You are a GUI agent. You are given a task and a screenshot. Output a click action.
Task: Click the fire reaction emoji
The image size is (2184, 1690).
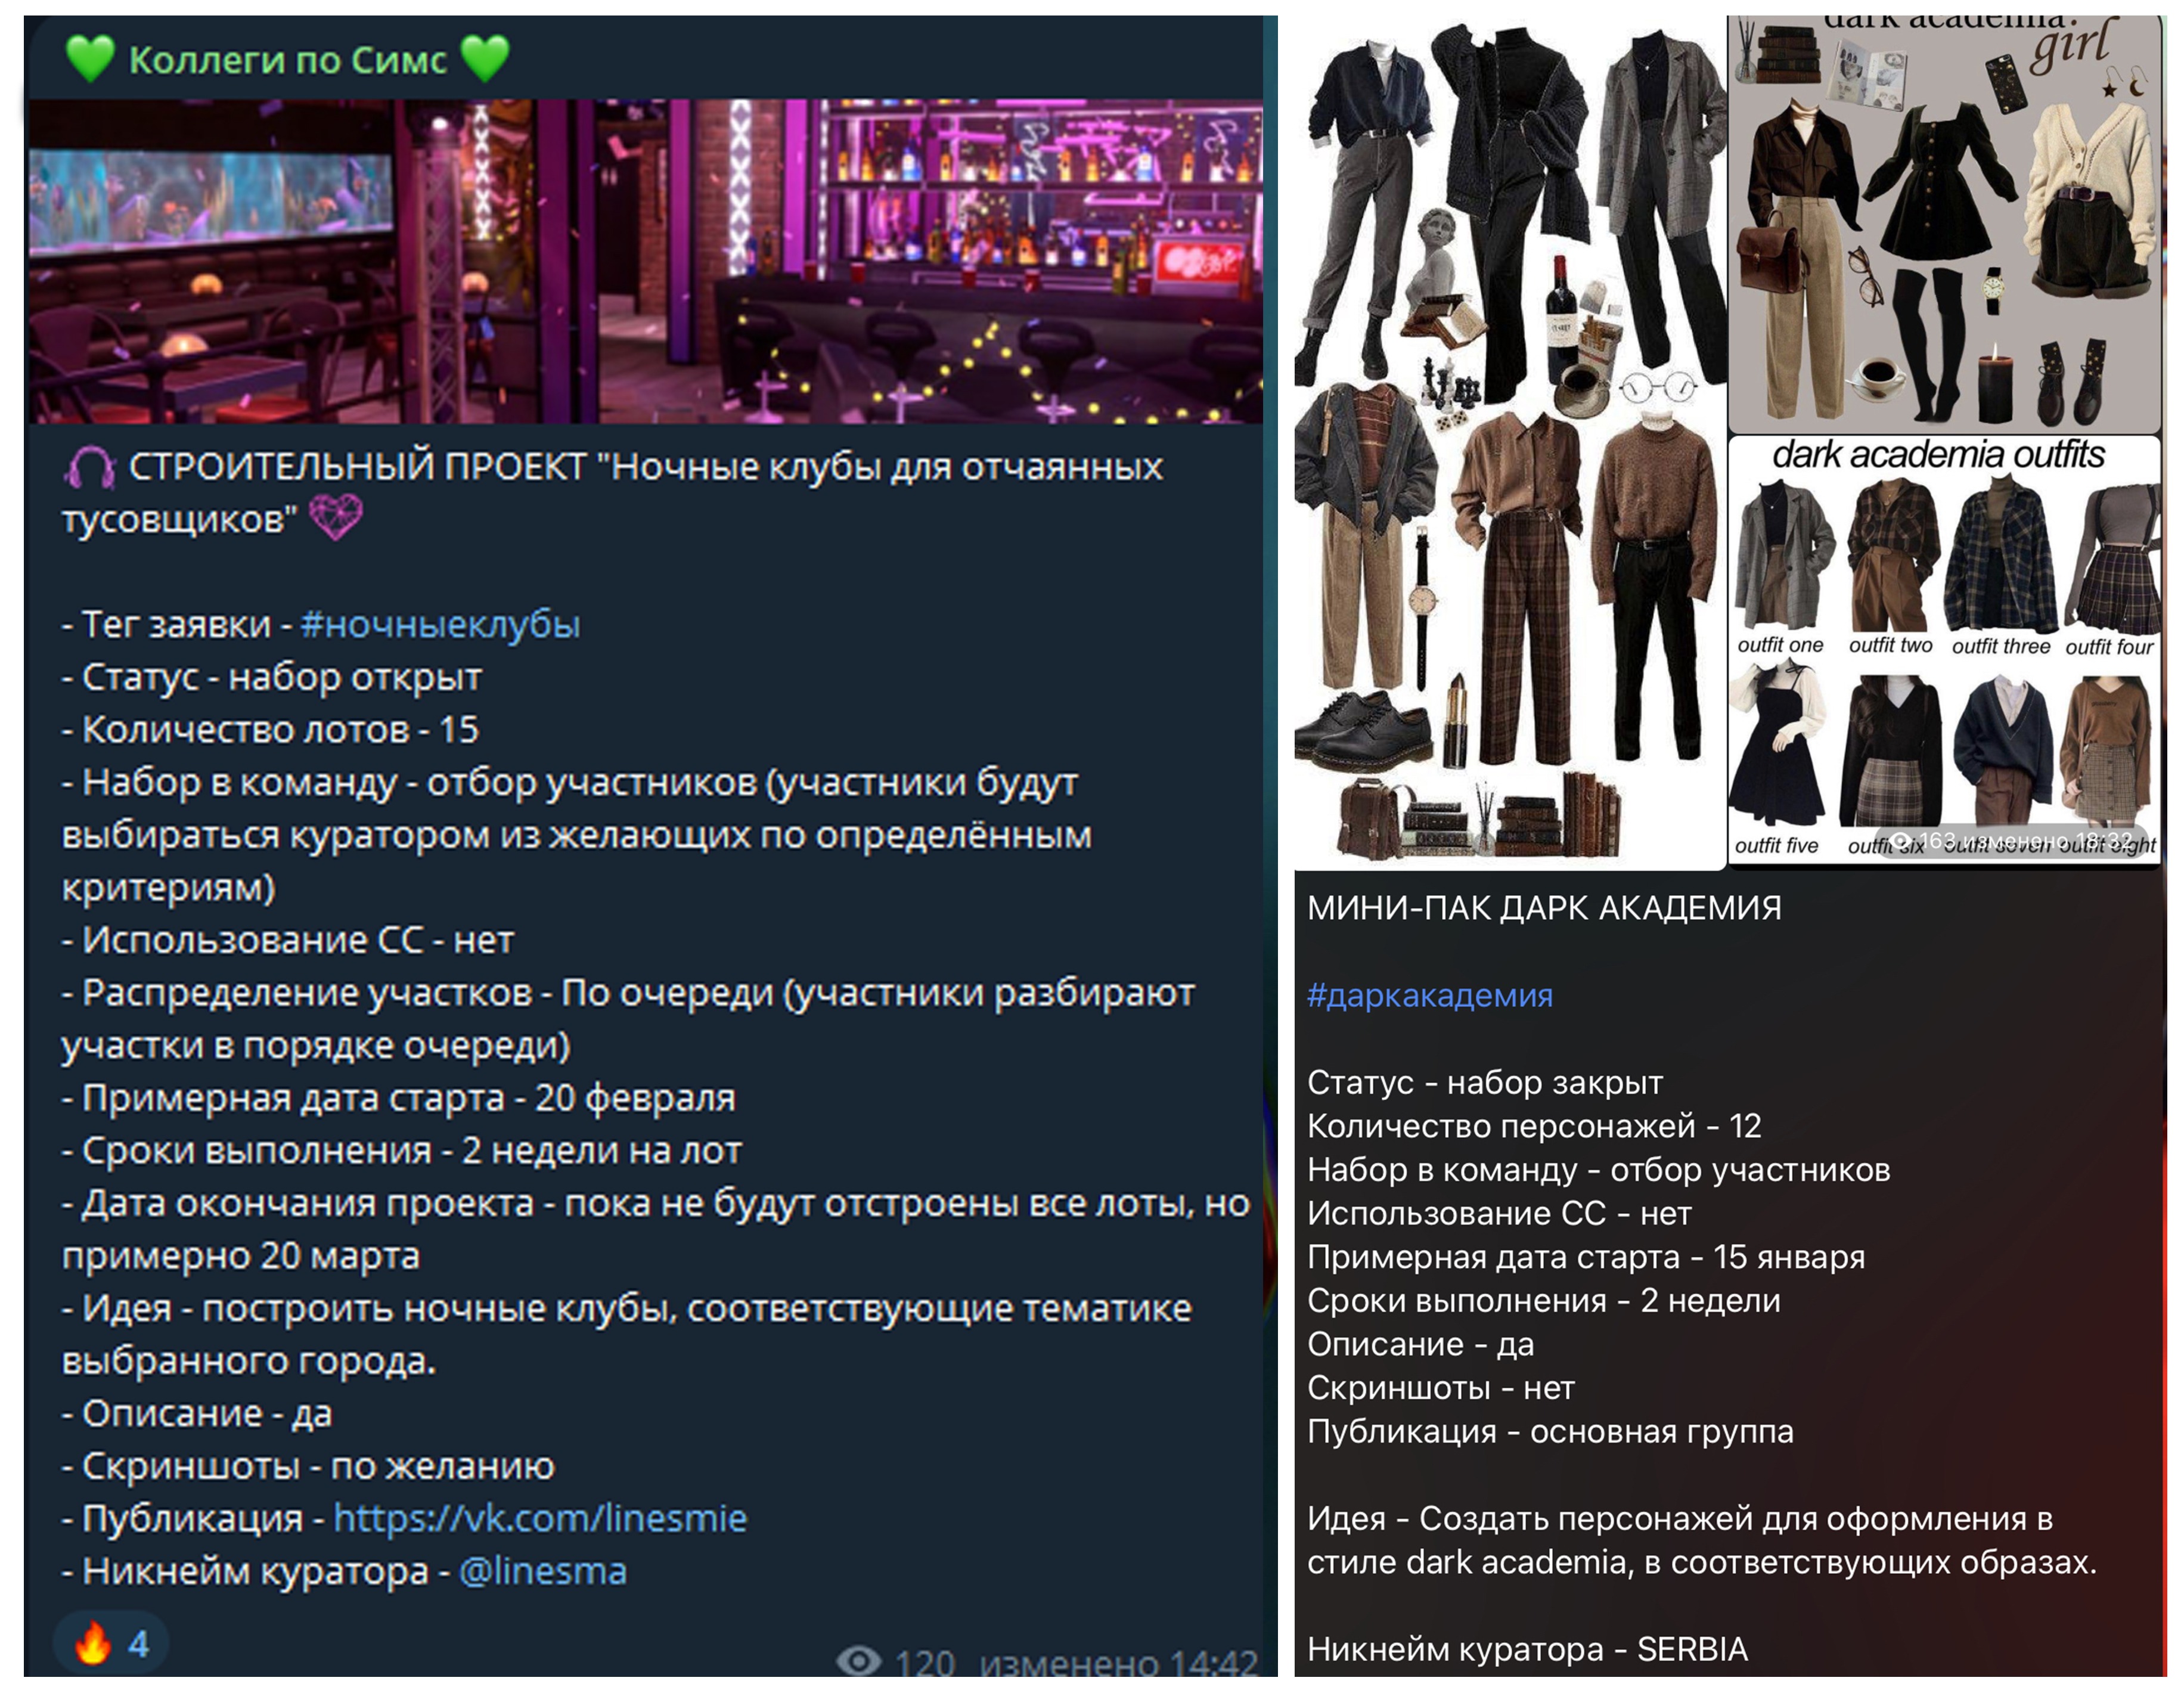93,1643
